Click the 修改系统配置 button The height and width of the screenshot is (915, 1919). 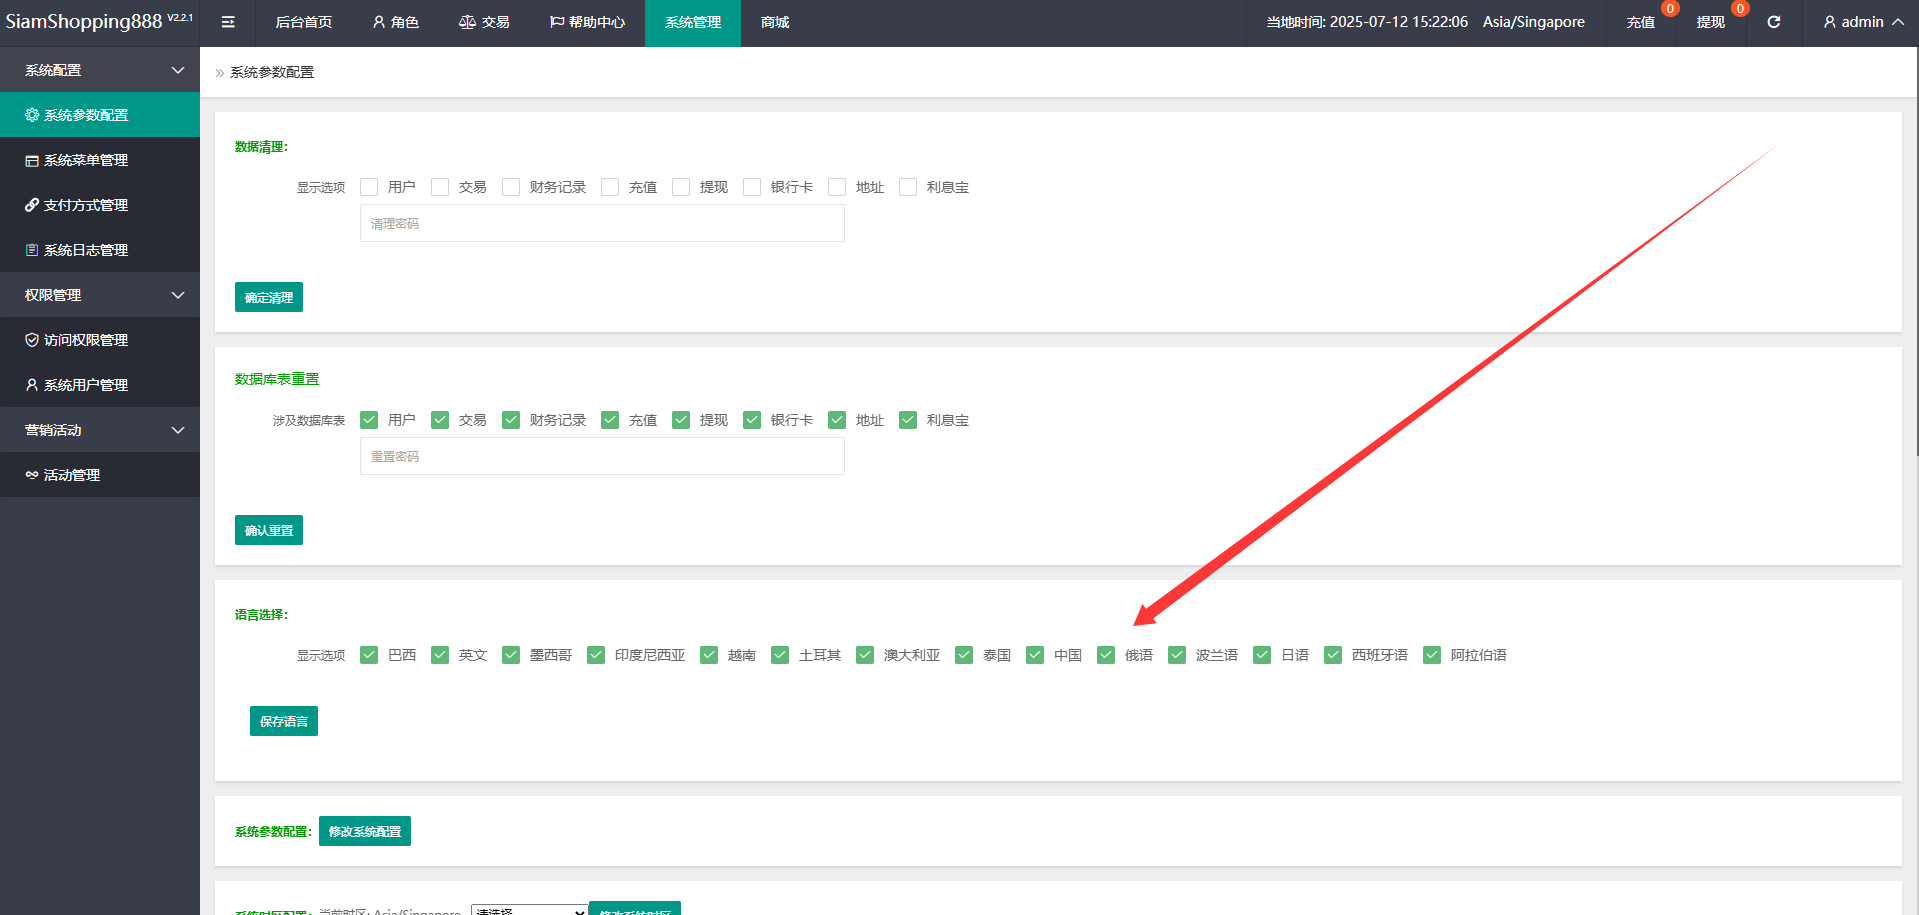365,831
